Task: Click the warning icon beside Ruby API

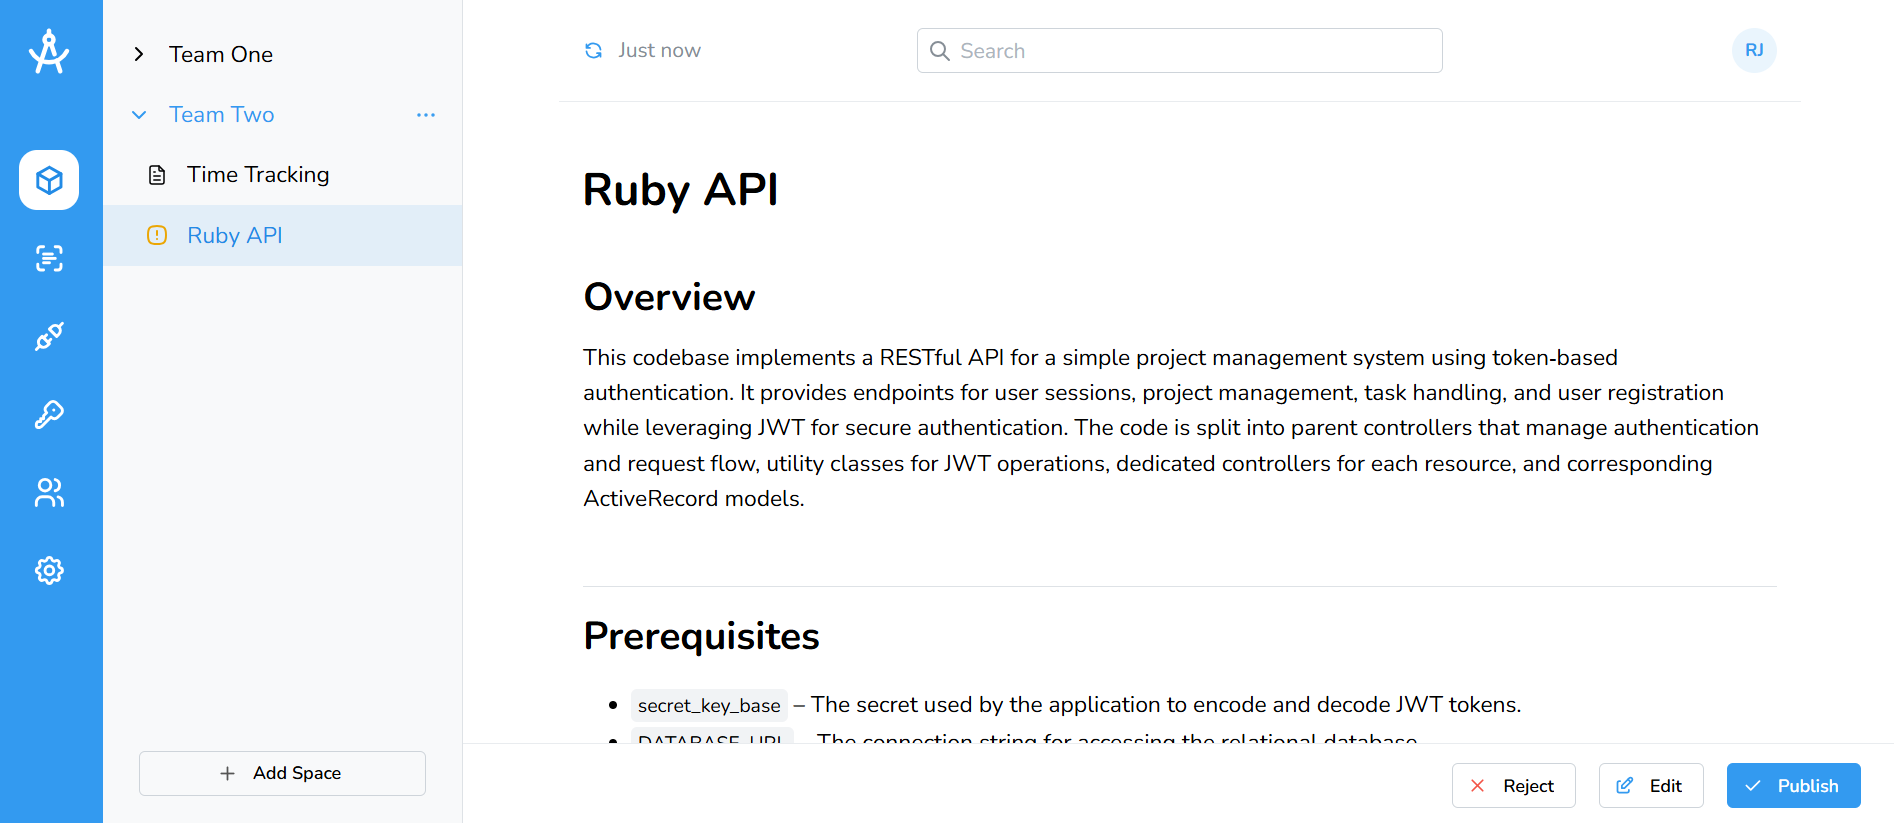Action: (157, 235)
